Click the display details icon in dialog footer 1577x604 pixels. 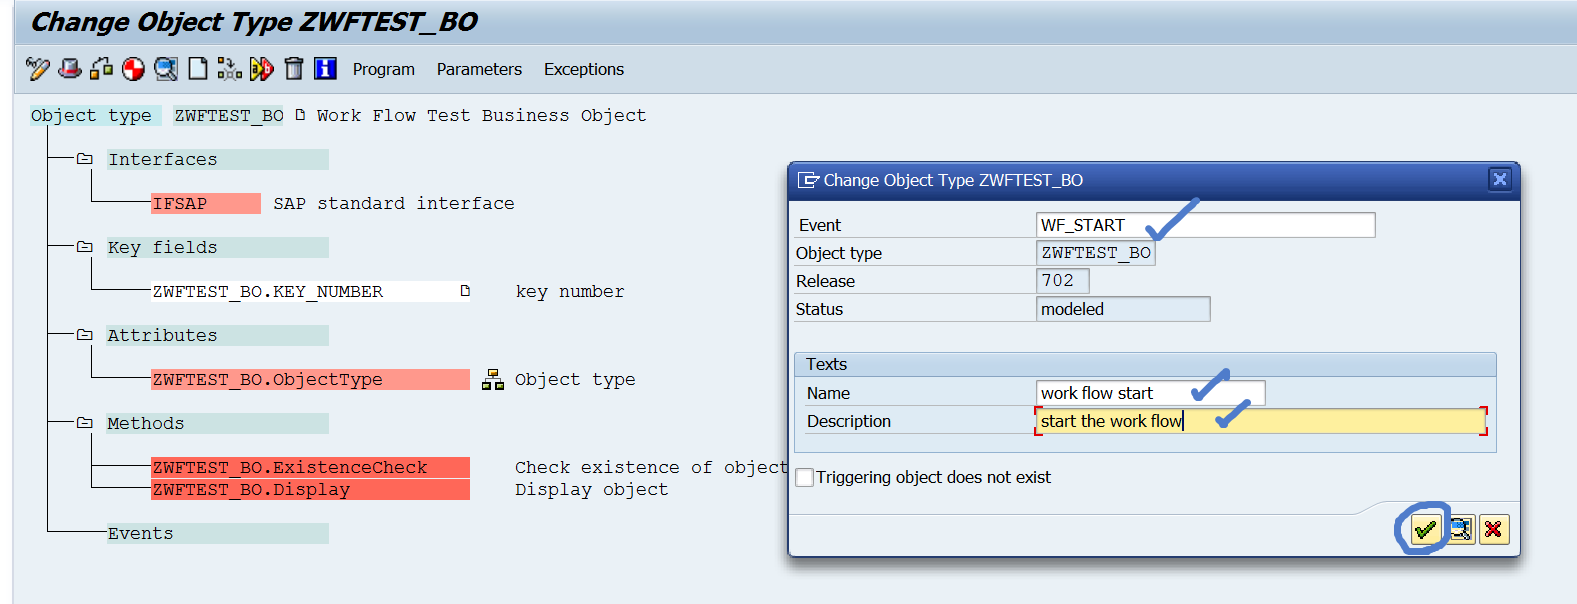(x=1460, y=529)
